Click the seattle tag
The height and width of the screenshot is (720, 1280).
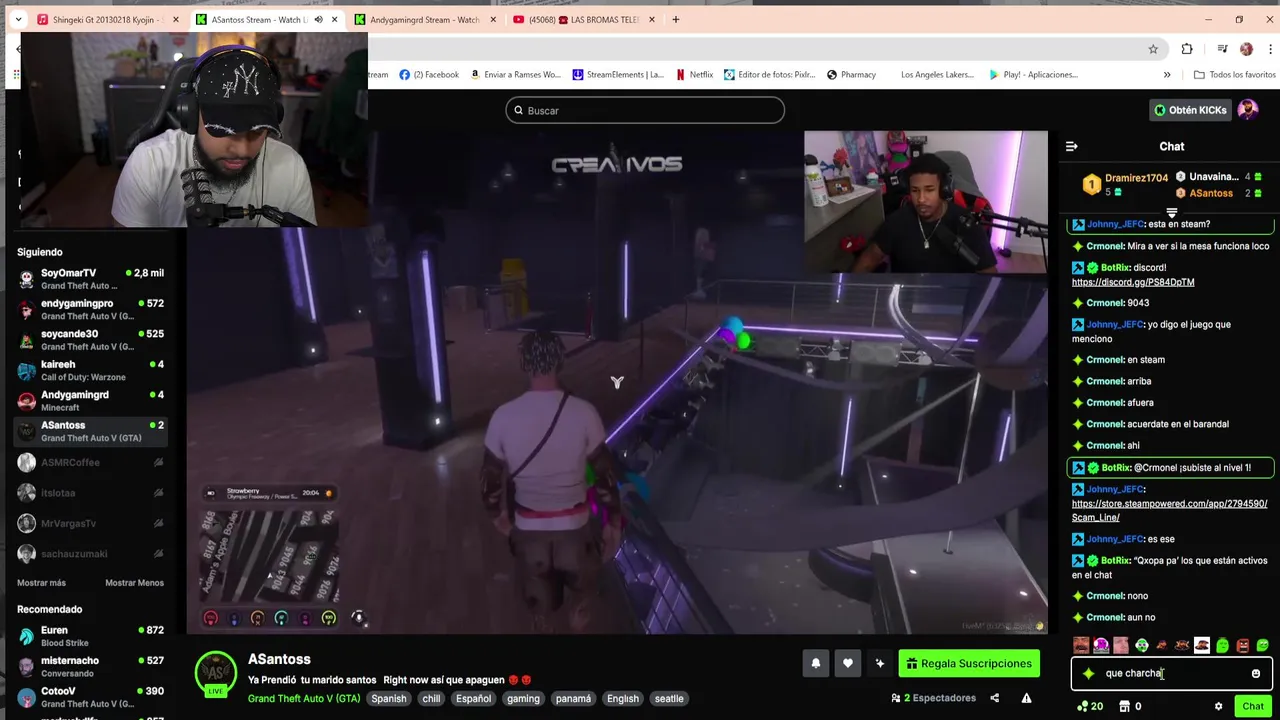click(x=669, y=698)
